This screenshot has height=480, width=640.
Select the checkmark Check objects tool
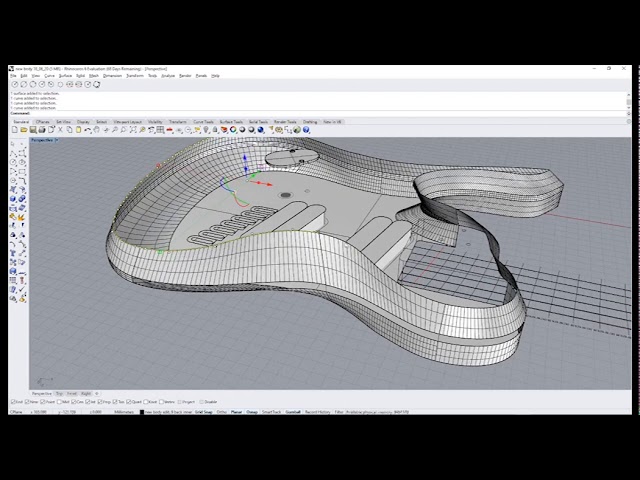click(22, 289)
